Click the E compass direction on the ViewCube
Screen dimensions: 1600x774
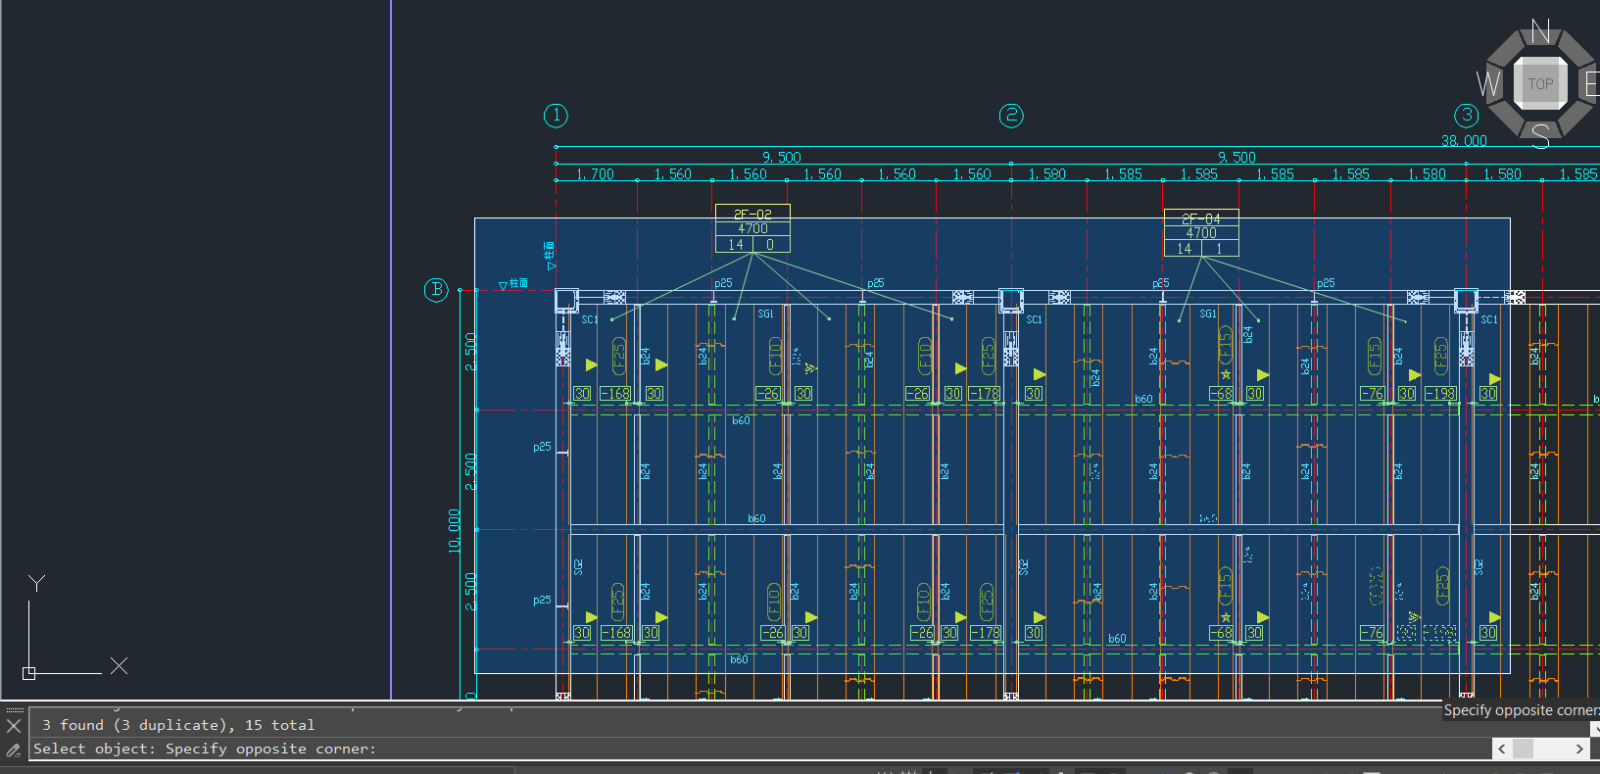tap(1590, 84)
